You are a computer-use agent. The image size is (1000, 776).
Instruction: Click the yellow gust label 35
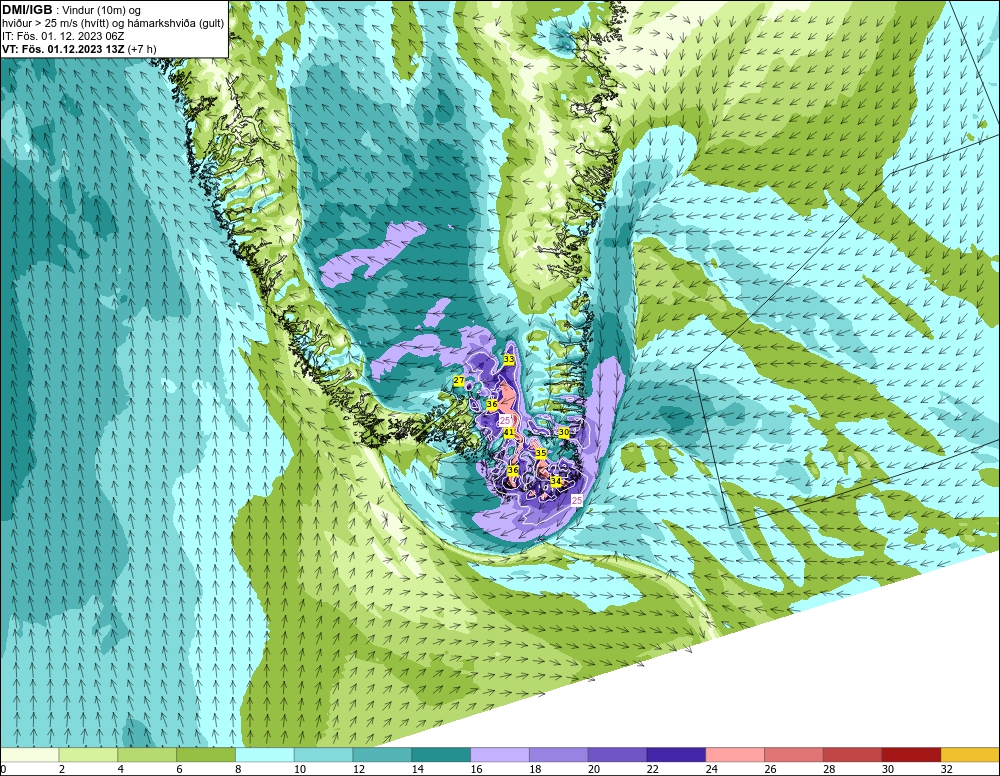(x=541, y=453)
